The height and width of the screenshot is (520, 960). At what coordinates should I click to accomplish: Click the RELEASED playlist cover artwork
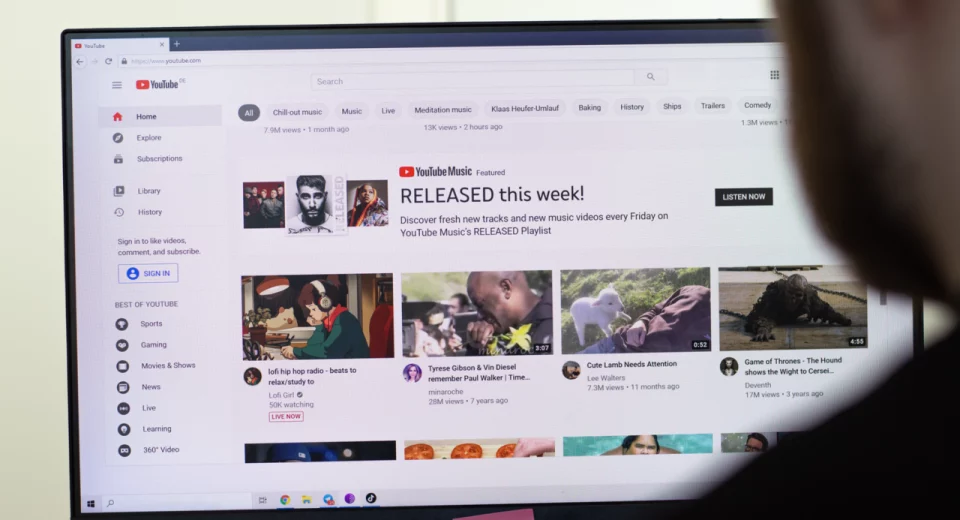pos(315,204)
